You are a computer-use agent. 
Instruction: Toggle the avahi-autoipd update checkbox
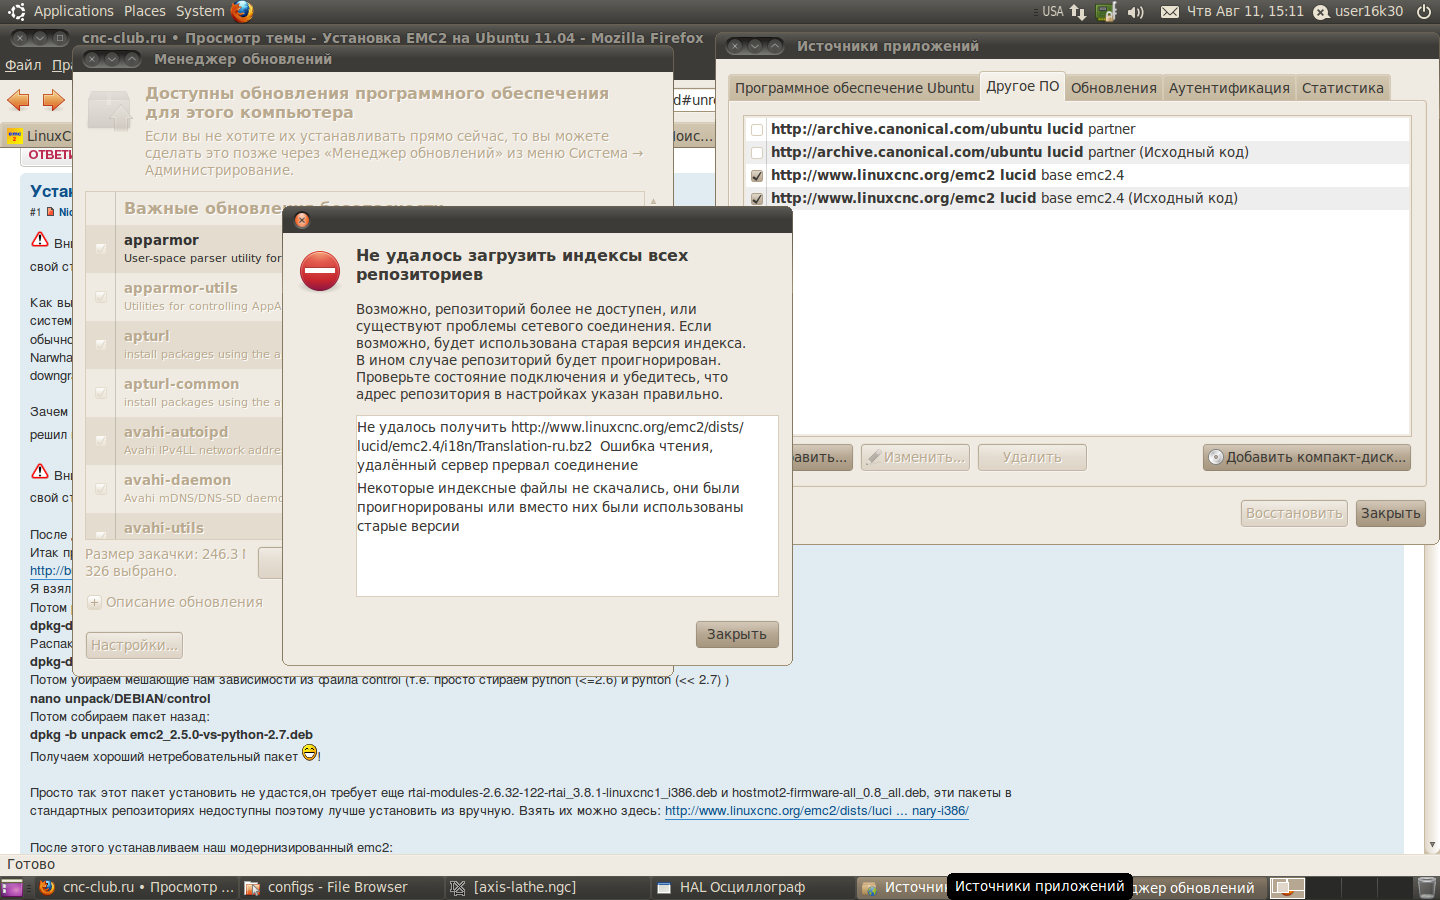(x=101, y=440)
